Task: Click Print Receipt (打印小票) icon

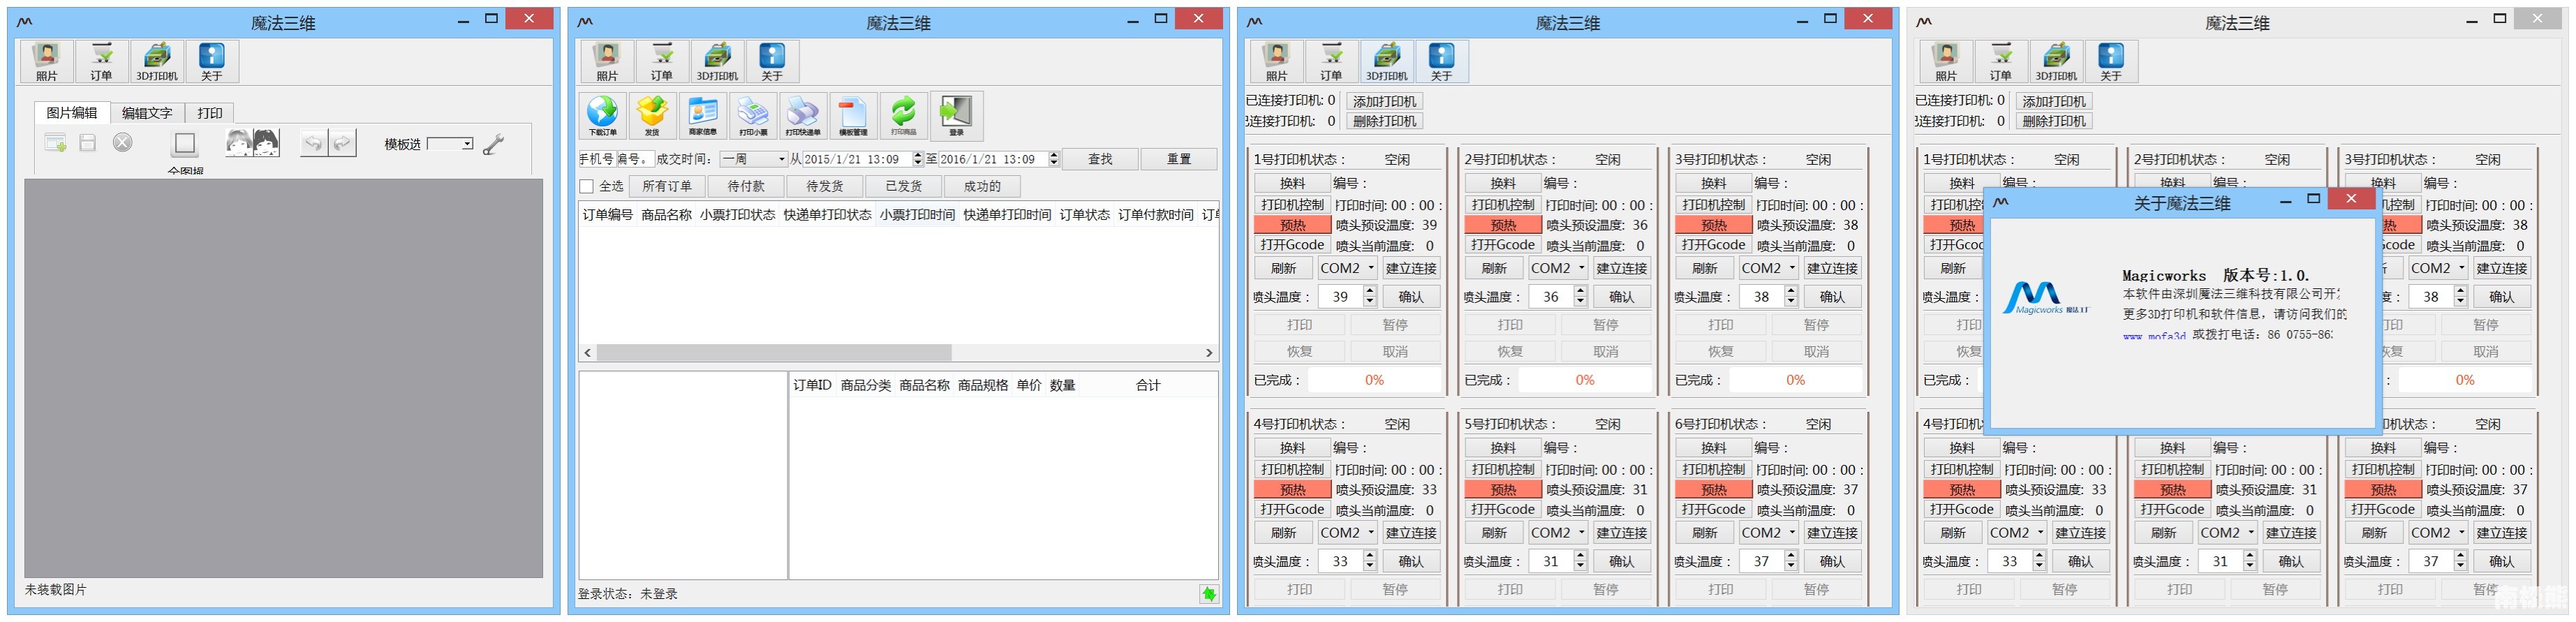Action: (753, 116)
